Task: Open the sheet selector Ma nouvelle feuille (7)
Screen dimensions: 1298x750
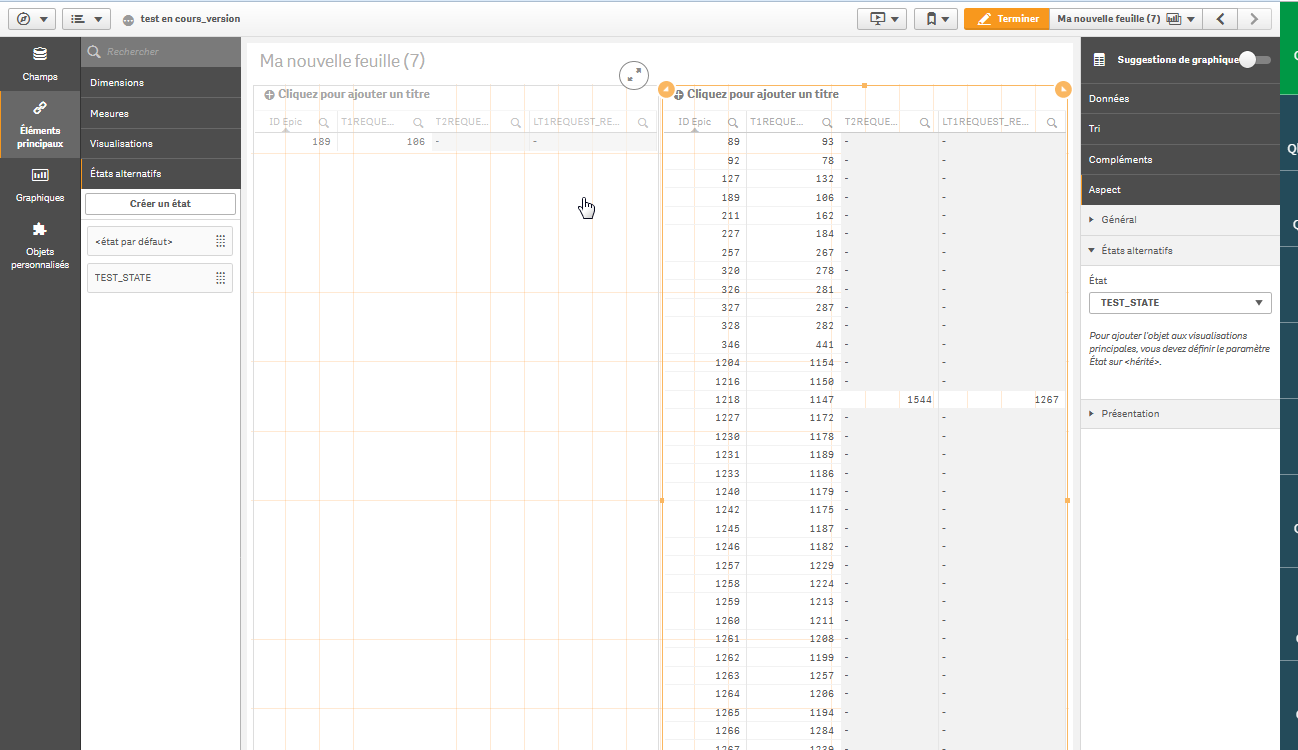Action: [1124, 19]
